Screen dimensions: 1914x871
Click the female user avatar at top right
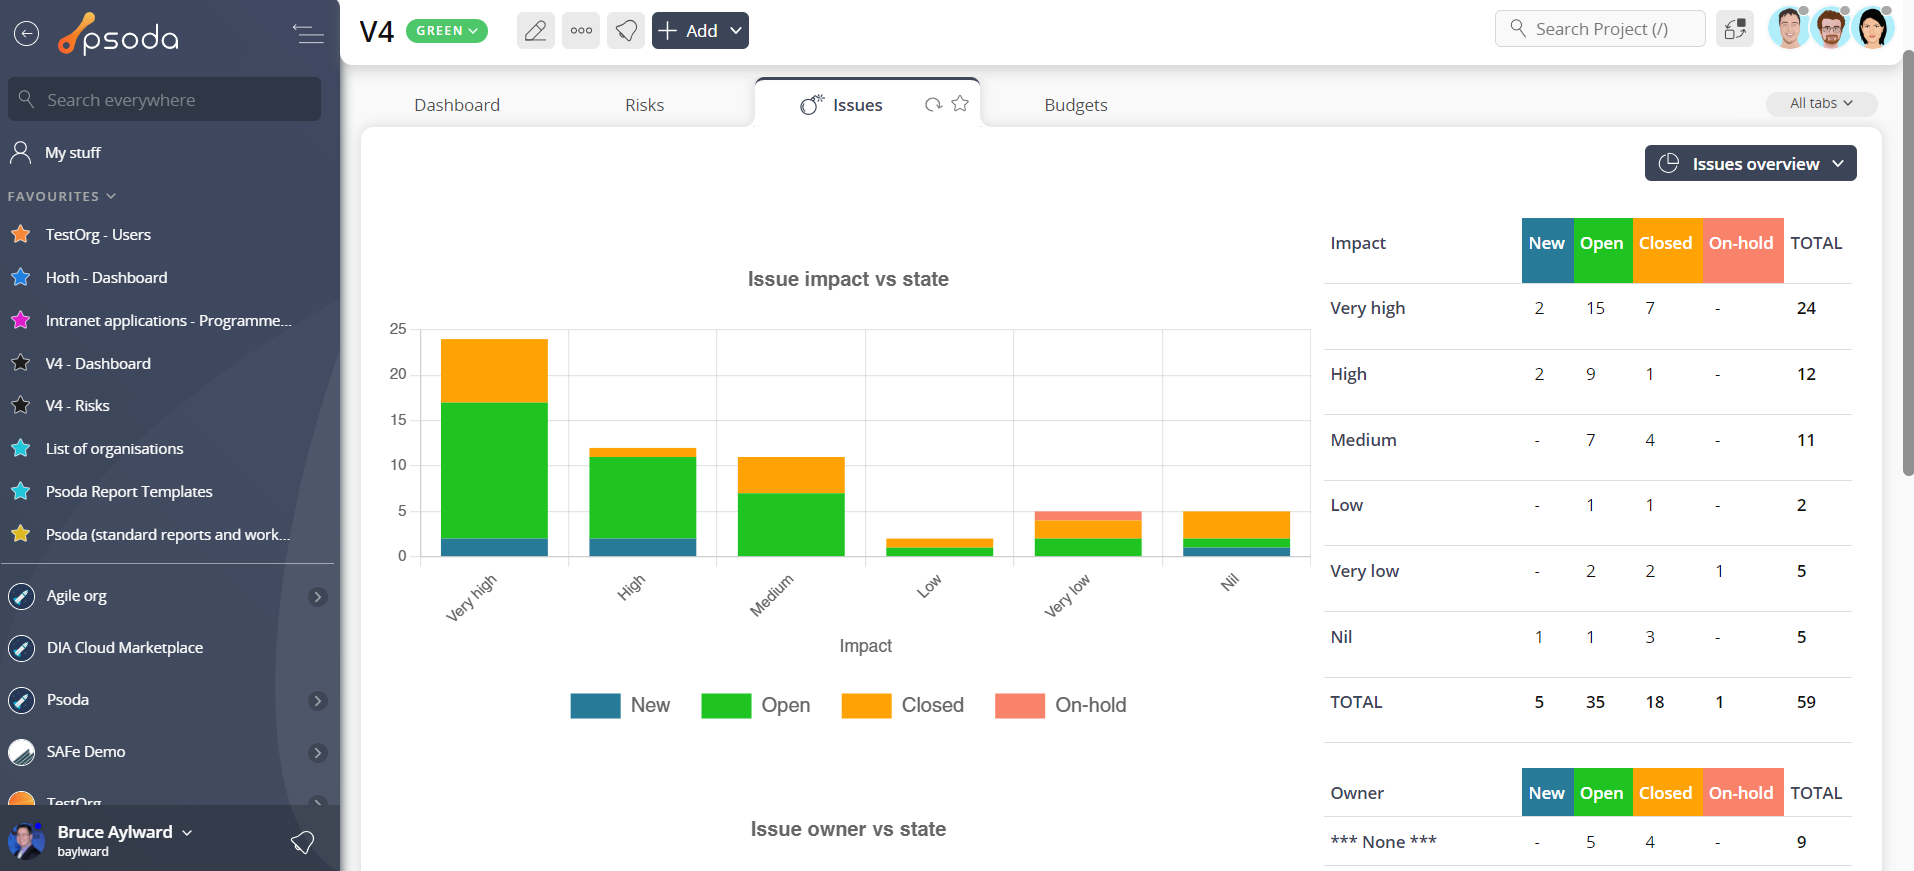[x=1873, y=28]
